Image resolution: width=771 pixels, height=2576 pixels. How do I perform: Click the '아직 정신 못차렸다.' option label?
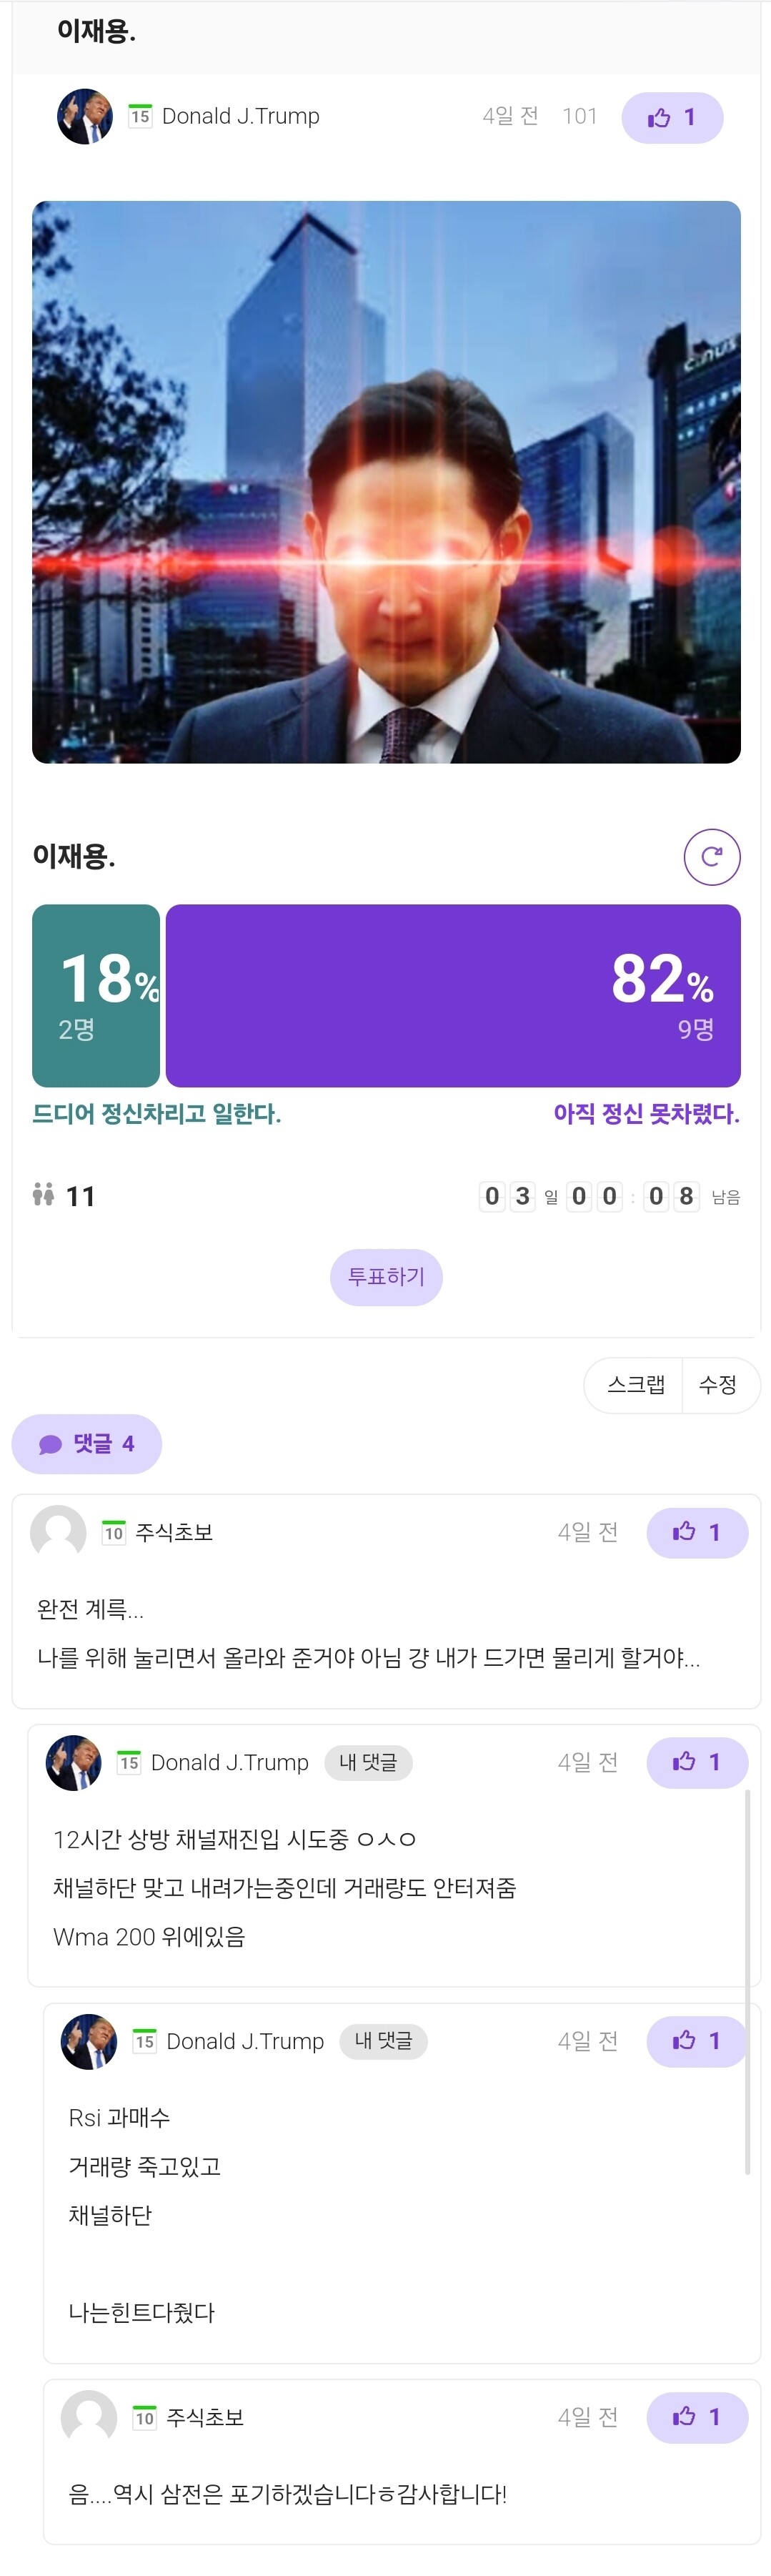646,1114
